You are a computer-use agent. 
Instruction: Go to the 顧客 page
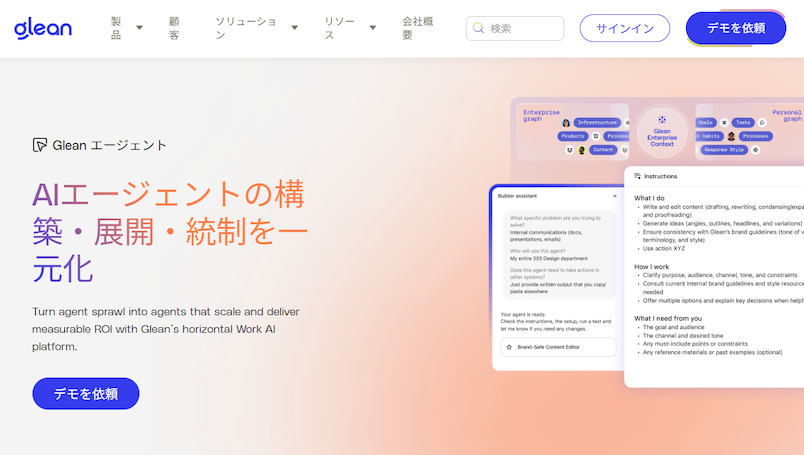coord(174,28)
